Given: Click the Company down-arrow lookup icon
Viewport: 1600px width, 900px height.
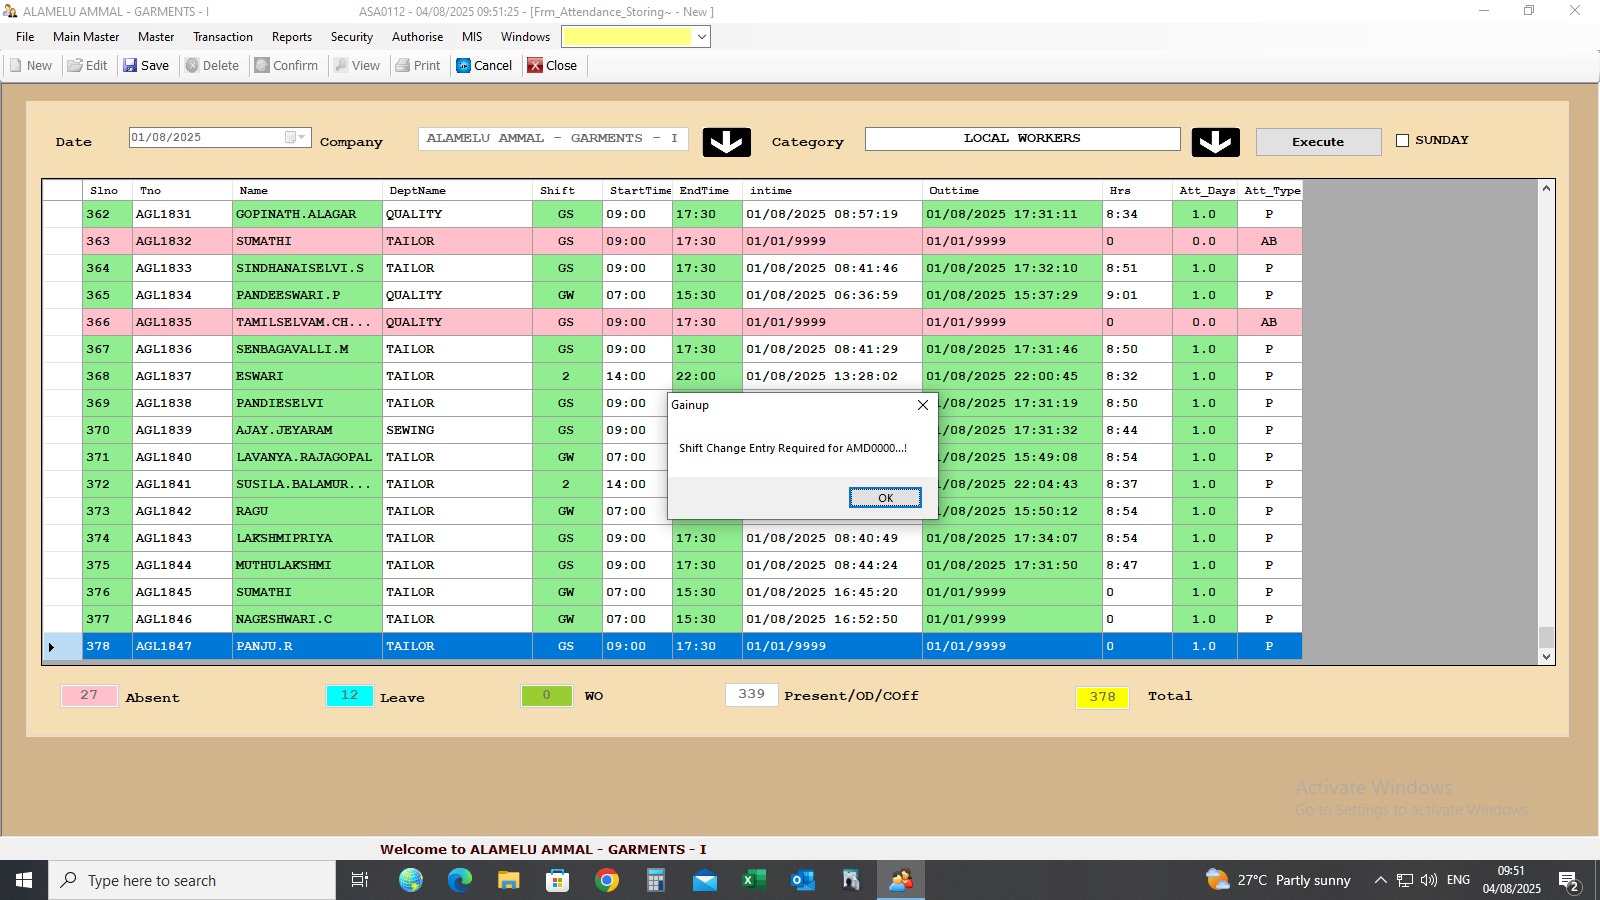Looking at the screenshot, I should (x=726, y=142).
